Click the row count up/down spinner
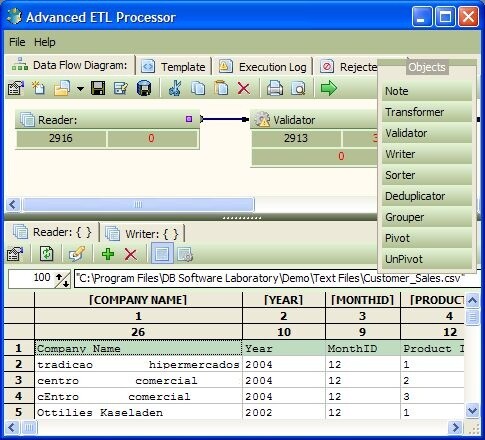Viewport: 485px width, 440px height. point(62,280)
